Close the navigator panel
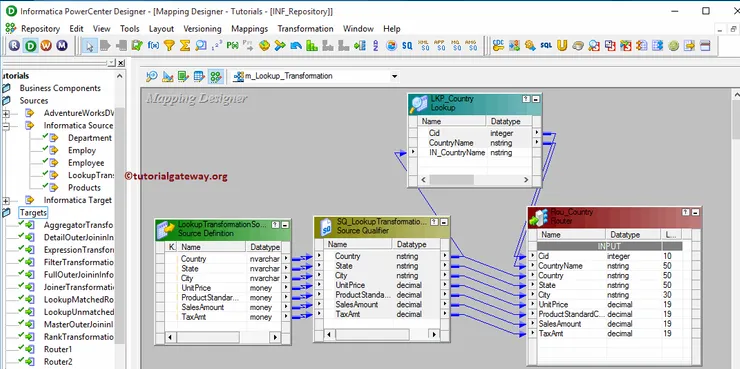740x369 pixels. click(x=121, y=63)
